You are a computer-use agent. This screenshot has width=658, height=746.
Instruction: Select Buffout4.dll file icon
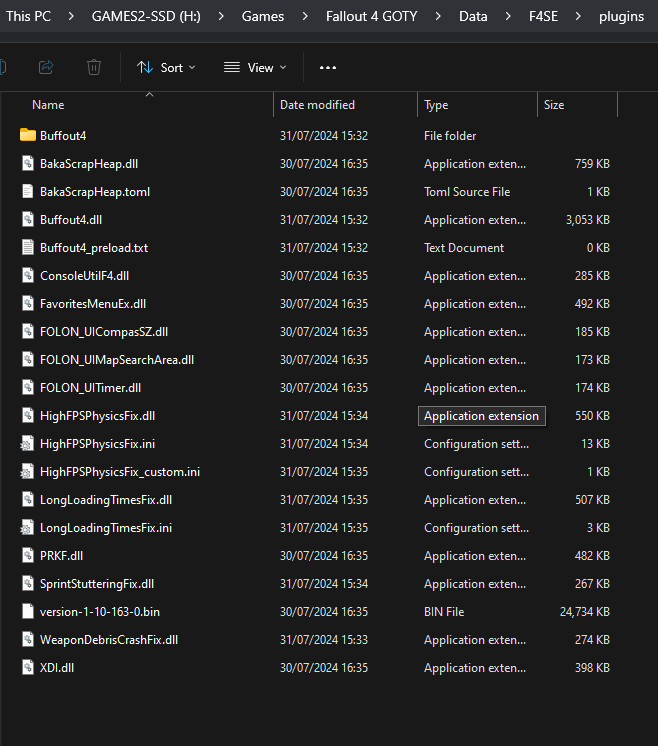[x=28, y=220]
